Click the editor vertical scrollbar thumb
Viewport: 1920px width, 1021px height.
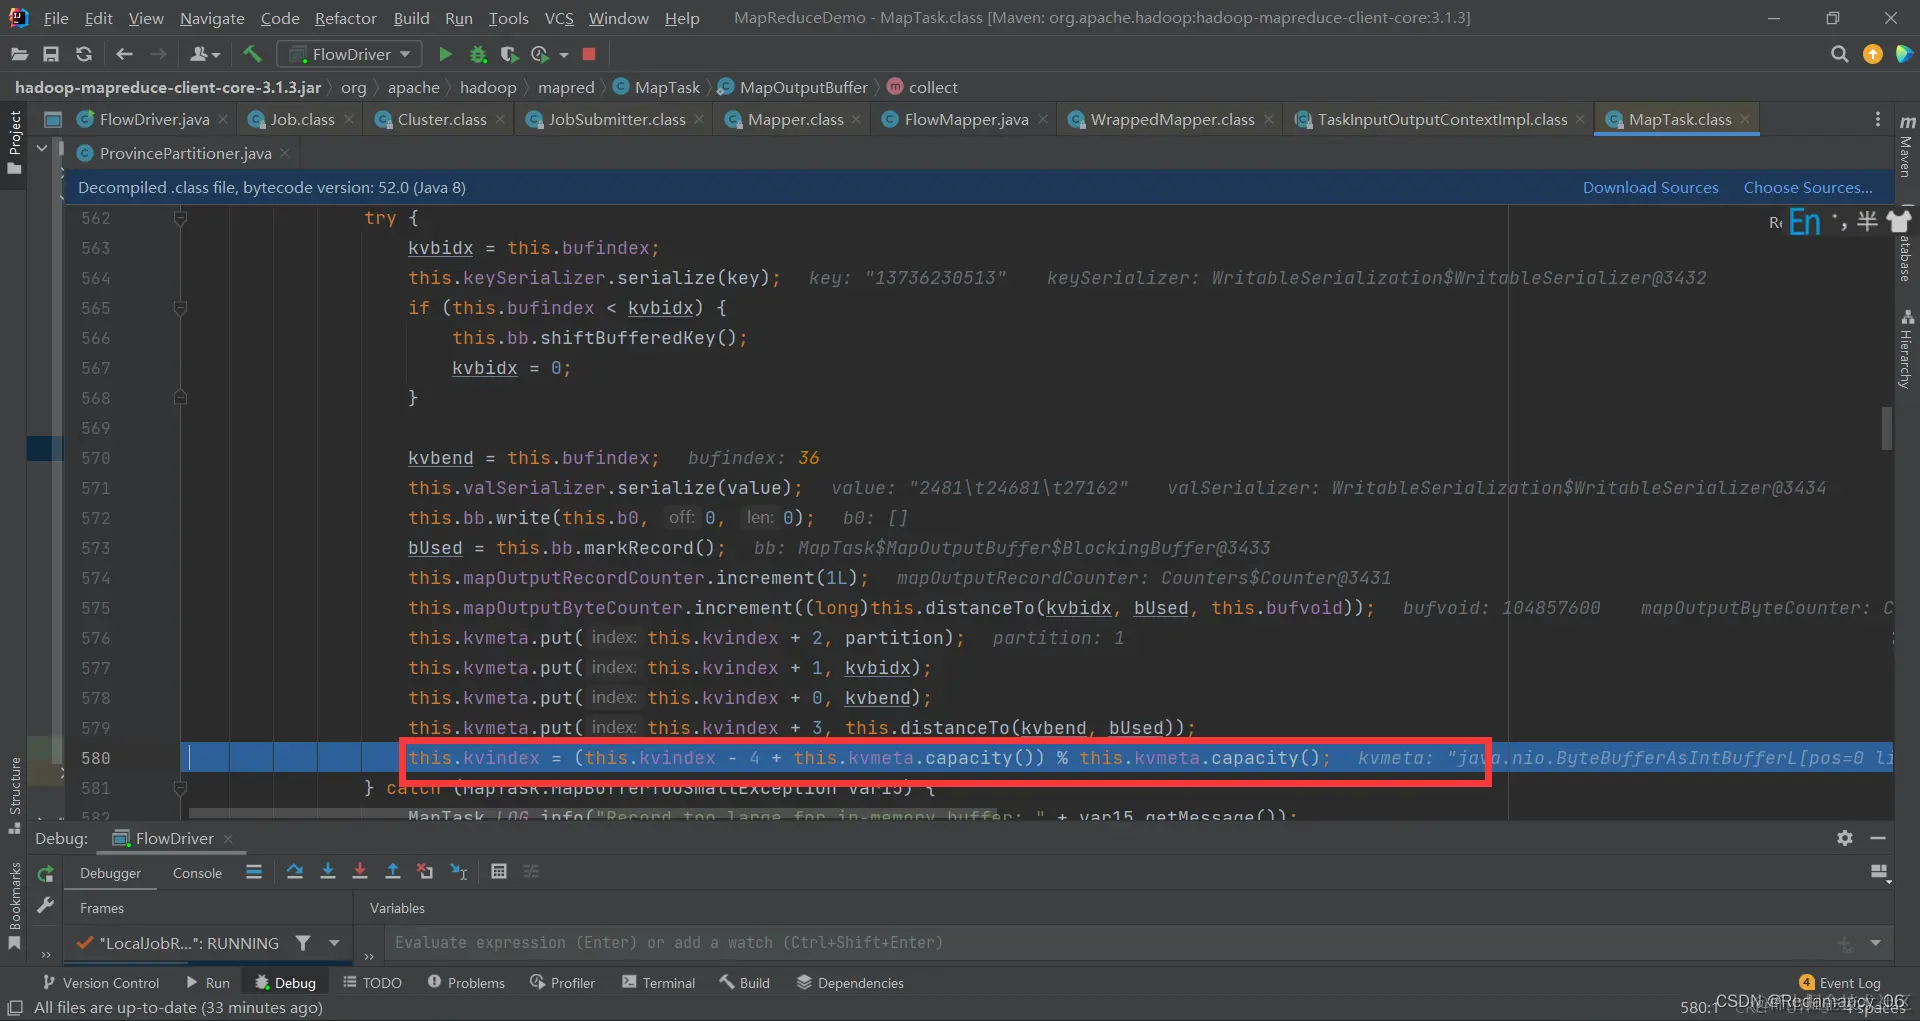1886,428
